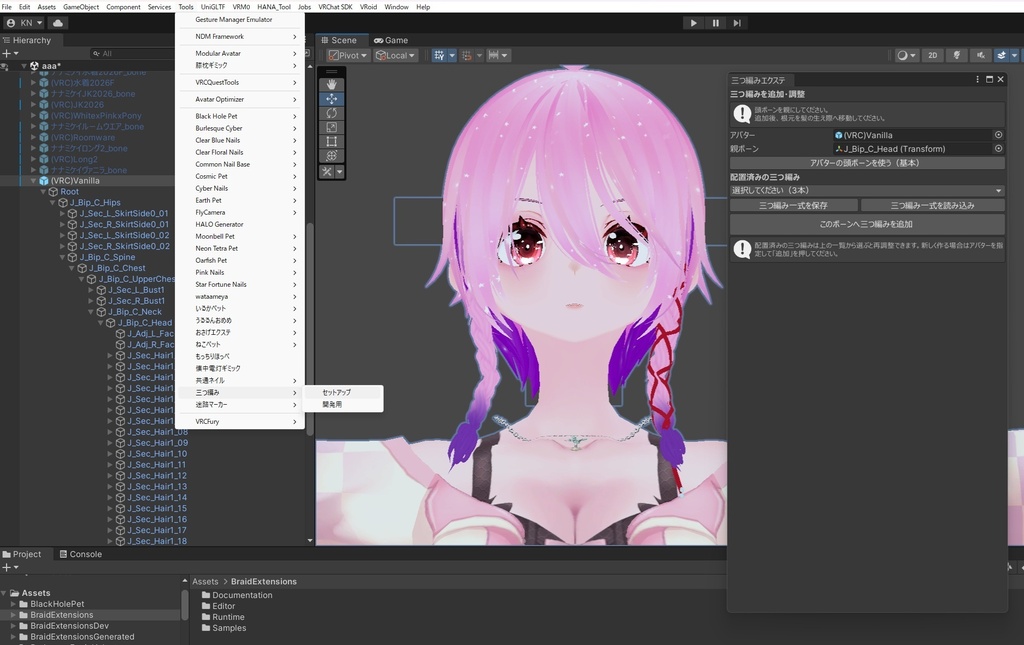Open the Pivot handle position dropdown
This screenshot has height=645, width=1024.
pyautogui.click(x=347, y=55)
